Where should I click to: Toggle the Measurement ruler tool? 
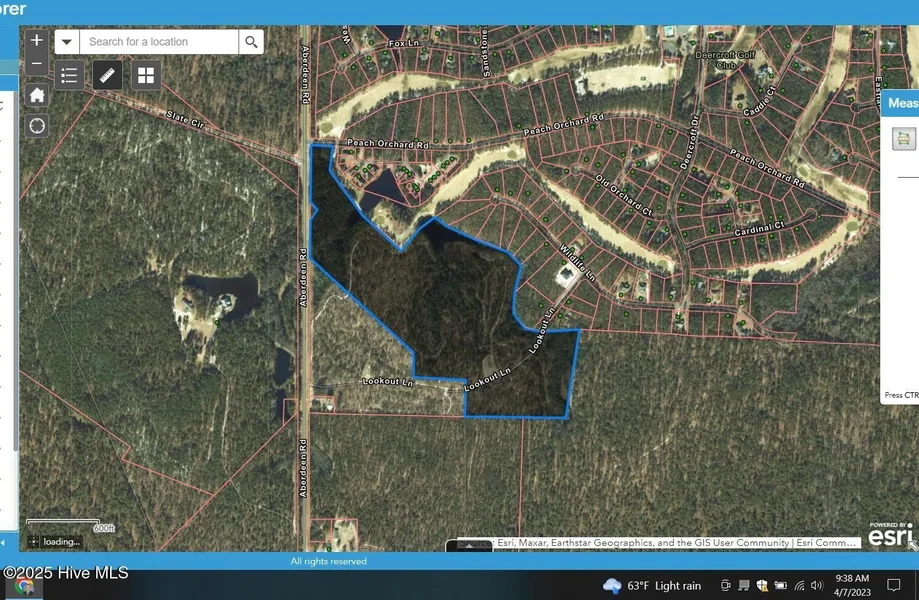click(108, 75)
